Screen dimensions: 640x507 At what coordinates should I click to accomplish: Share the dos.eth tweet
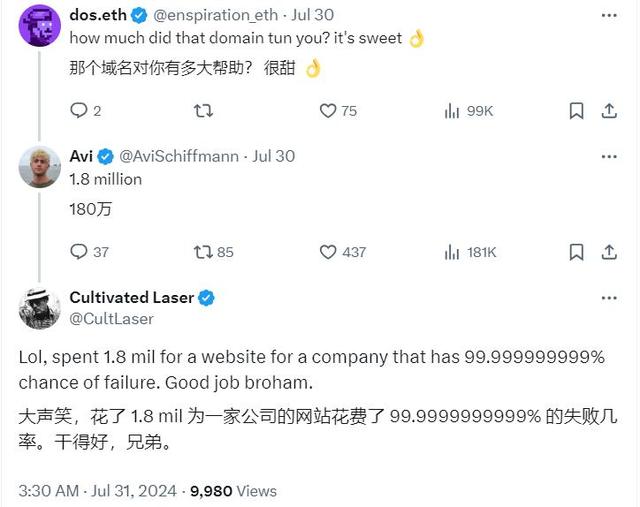(x=608, y=111)
